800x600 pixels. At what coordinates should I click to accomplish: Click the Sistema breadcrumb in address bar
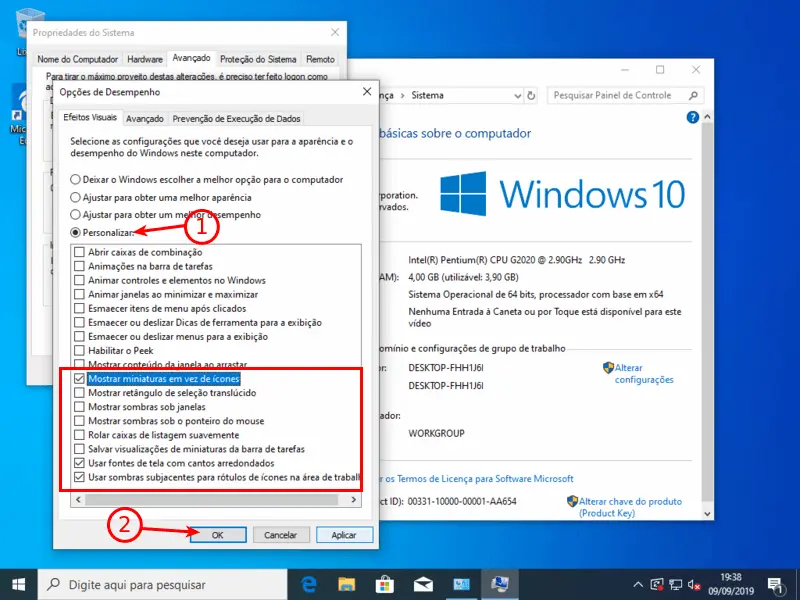click(427, 95)
